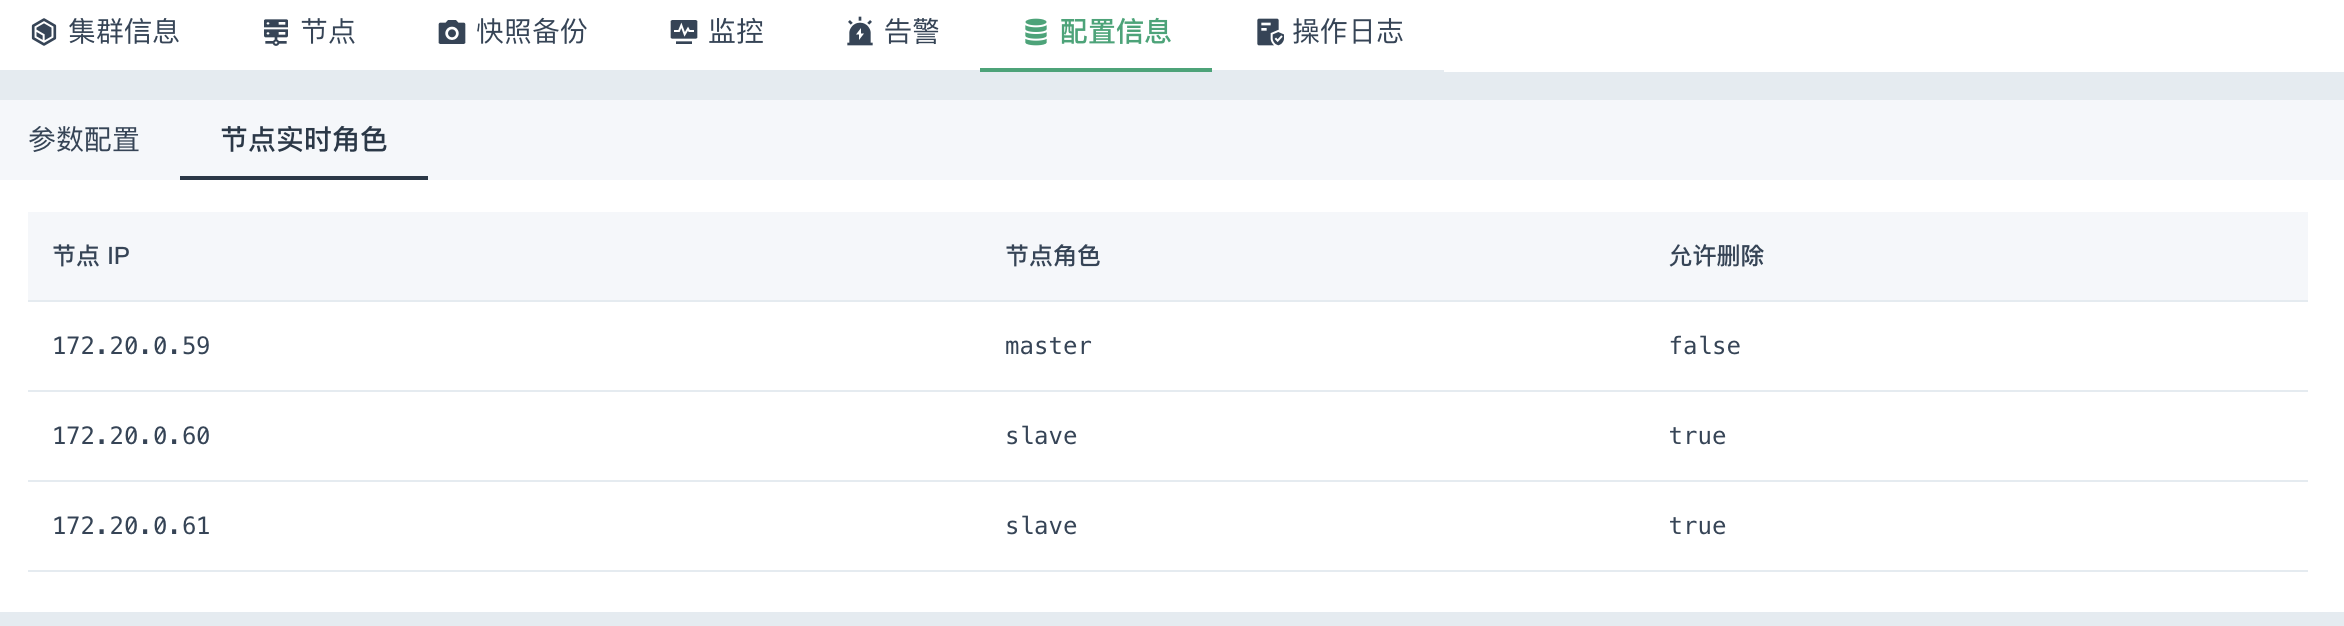
Task: Click the configuration database icon
Action: tap(1036, 33)
